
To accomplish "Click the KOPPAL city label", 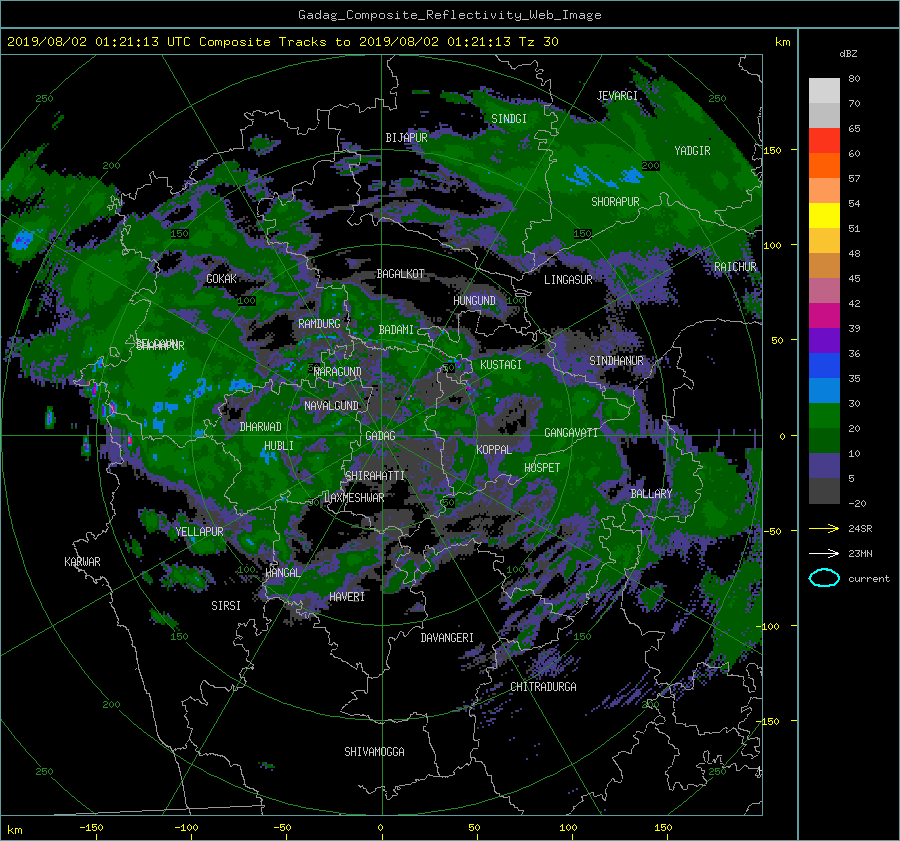I will coord(494,449).
